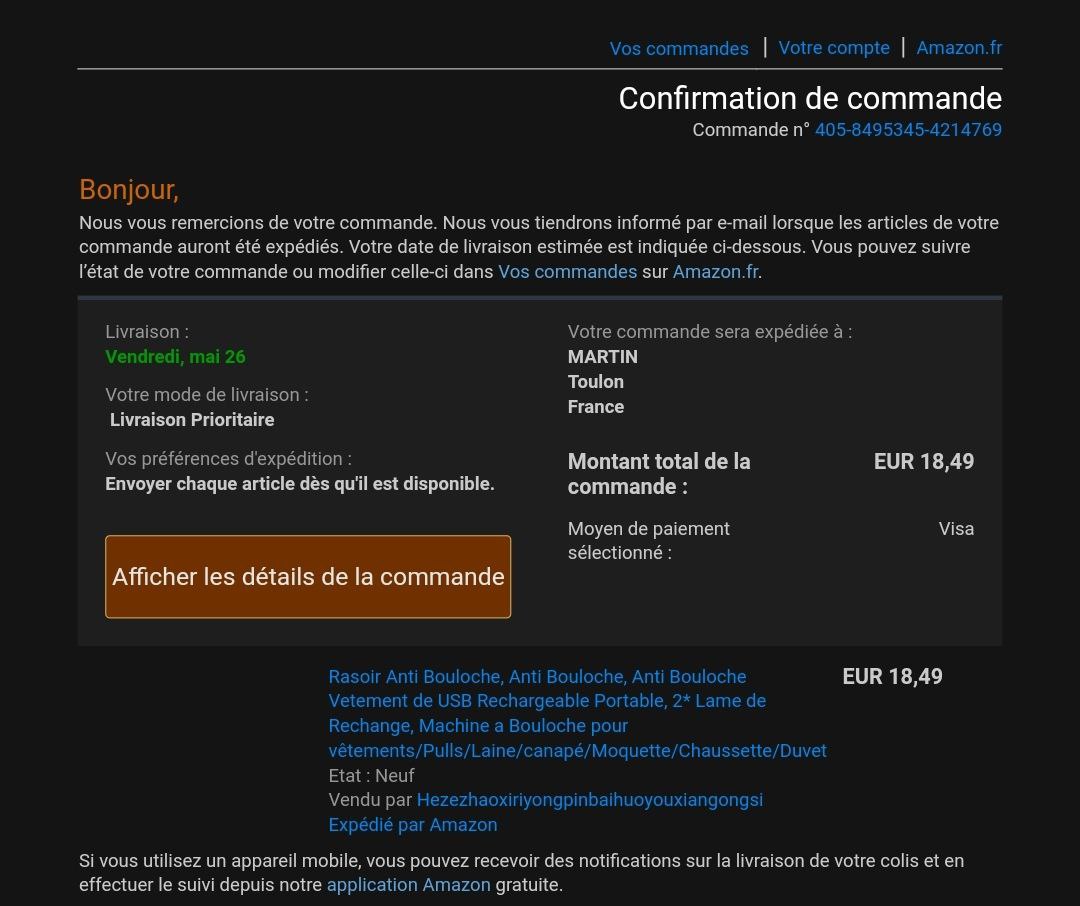Open seller Hezezhaoxiriyongpinbaihuoyouxiangongsi link

pyautogui.click(x=590, y=800)
